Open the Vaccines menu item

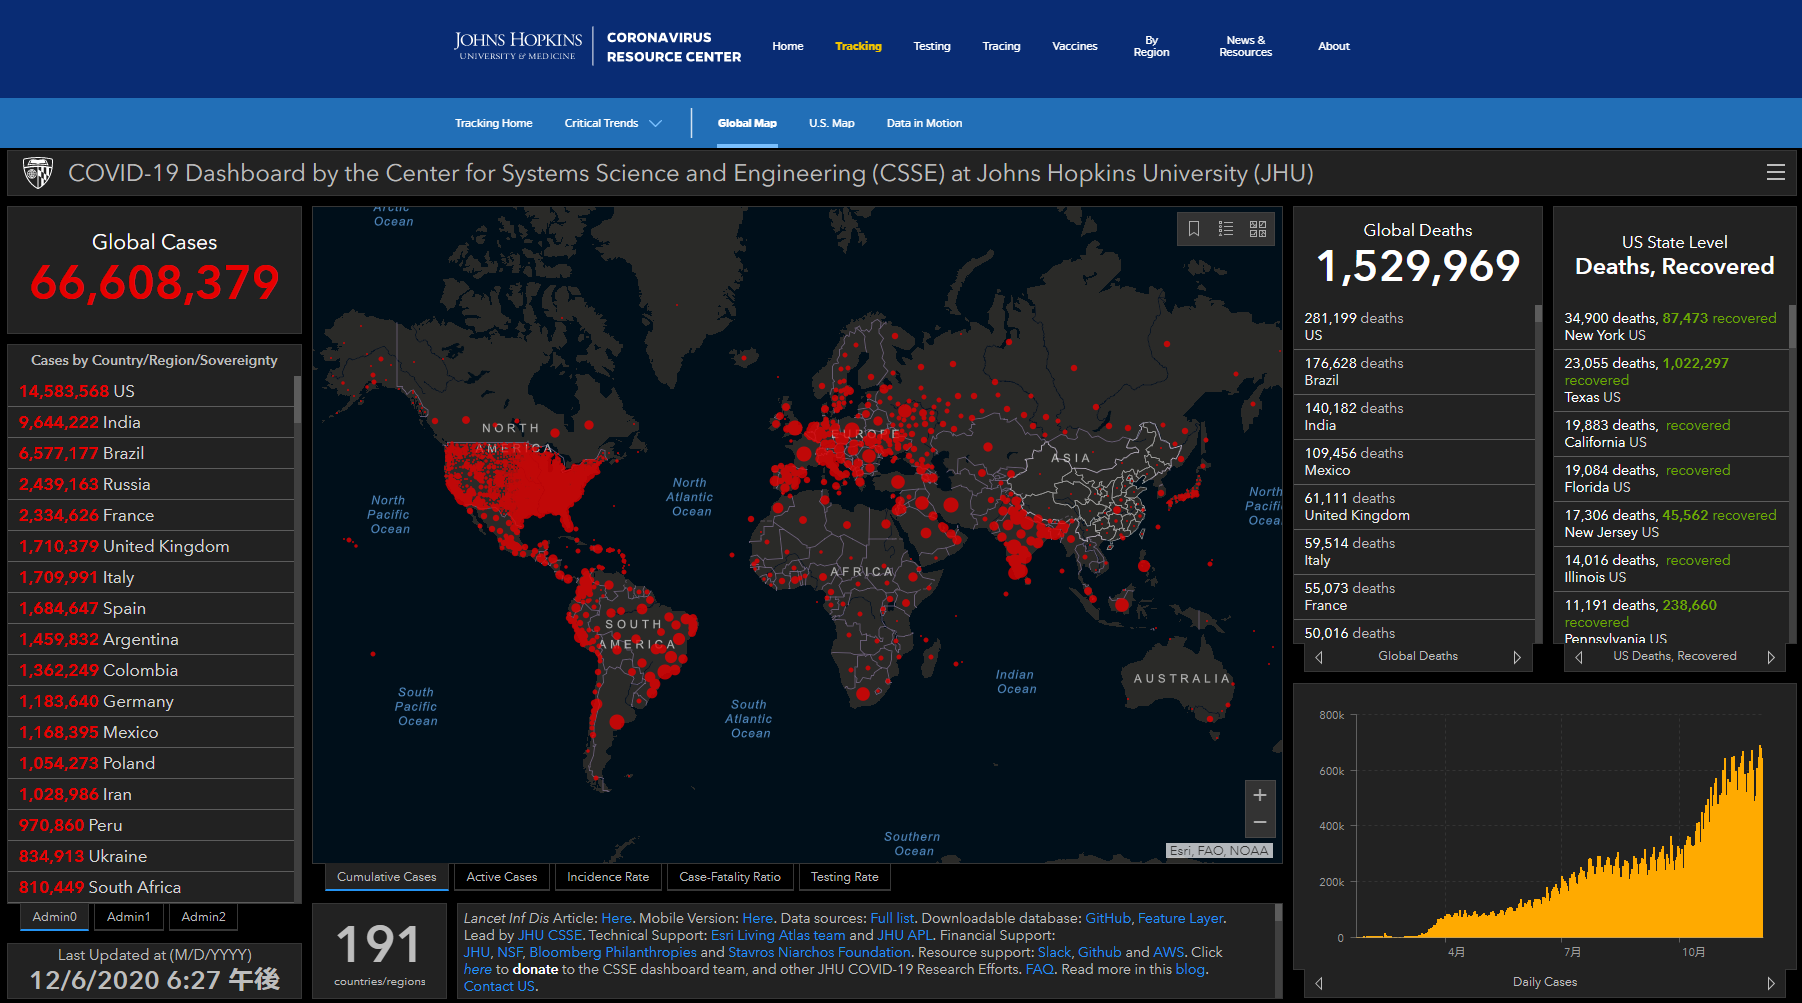coord(1075,46)
